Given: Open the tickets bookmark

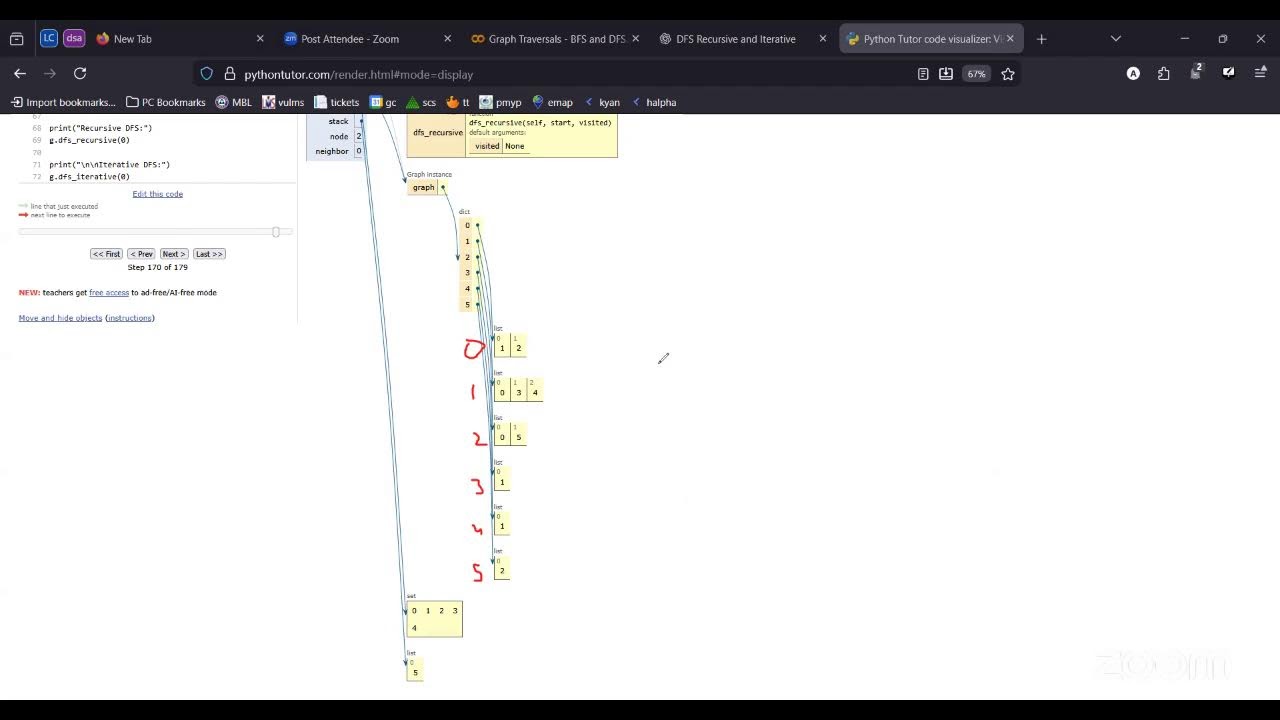Looking at the screenshot, I should [337, 102].
